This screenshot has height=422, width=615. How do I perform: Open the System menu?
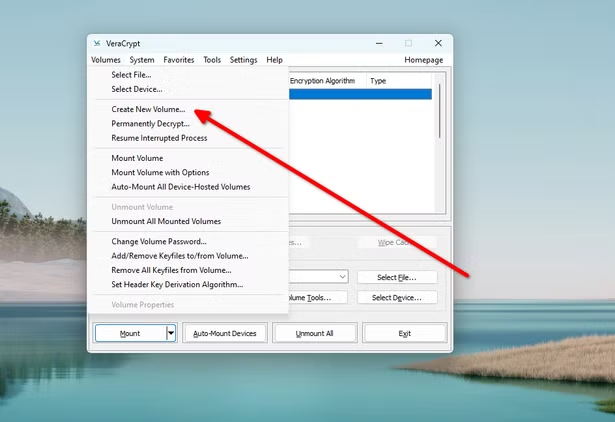click(x=142, y=60)
